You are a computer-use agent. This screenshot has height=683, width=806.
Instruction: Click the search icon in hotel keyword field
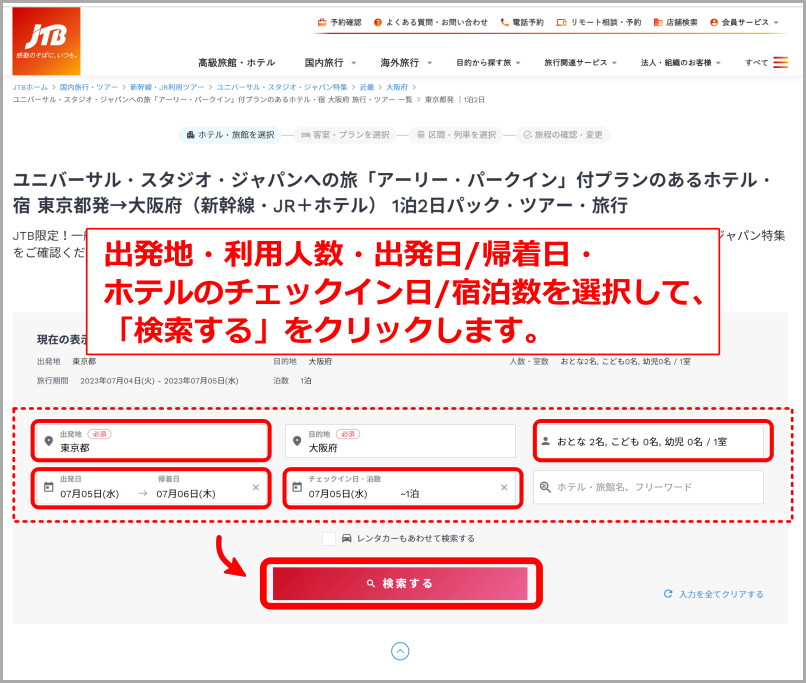(545, 487)
